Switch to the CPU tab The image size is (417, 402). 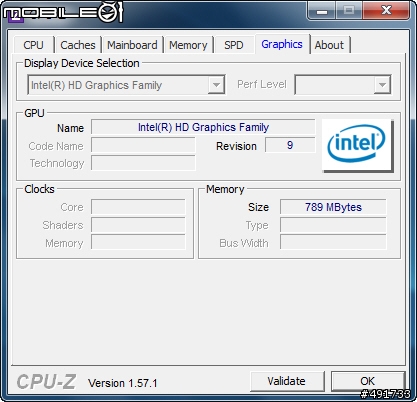(34, 45)
